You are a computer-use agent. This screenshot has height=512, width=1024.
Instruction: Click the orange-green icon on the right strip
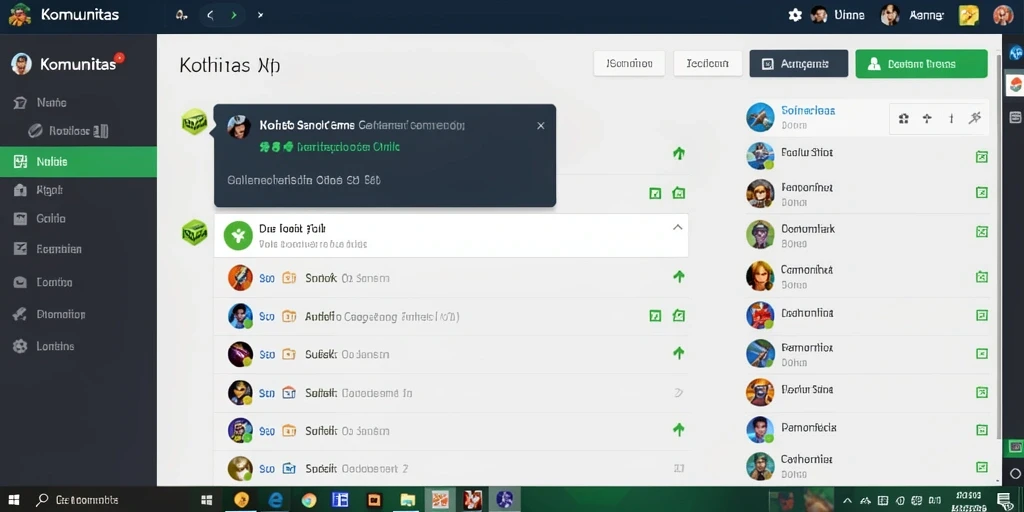(1016, 85)
